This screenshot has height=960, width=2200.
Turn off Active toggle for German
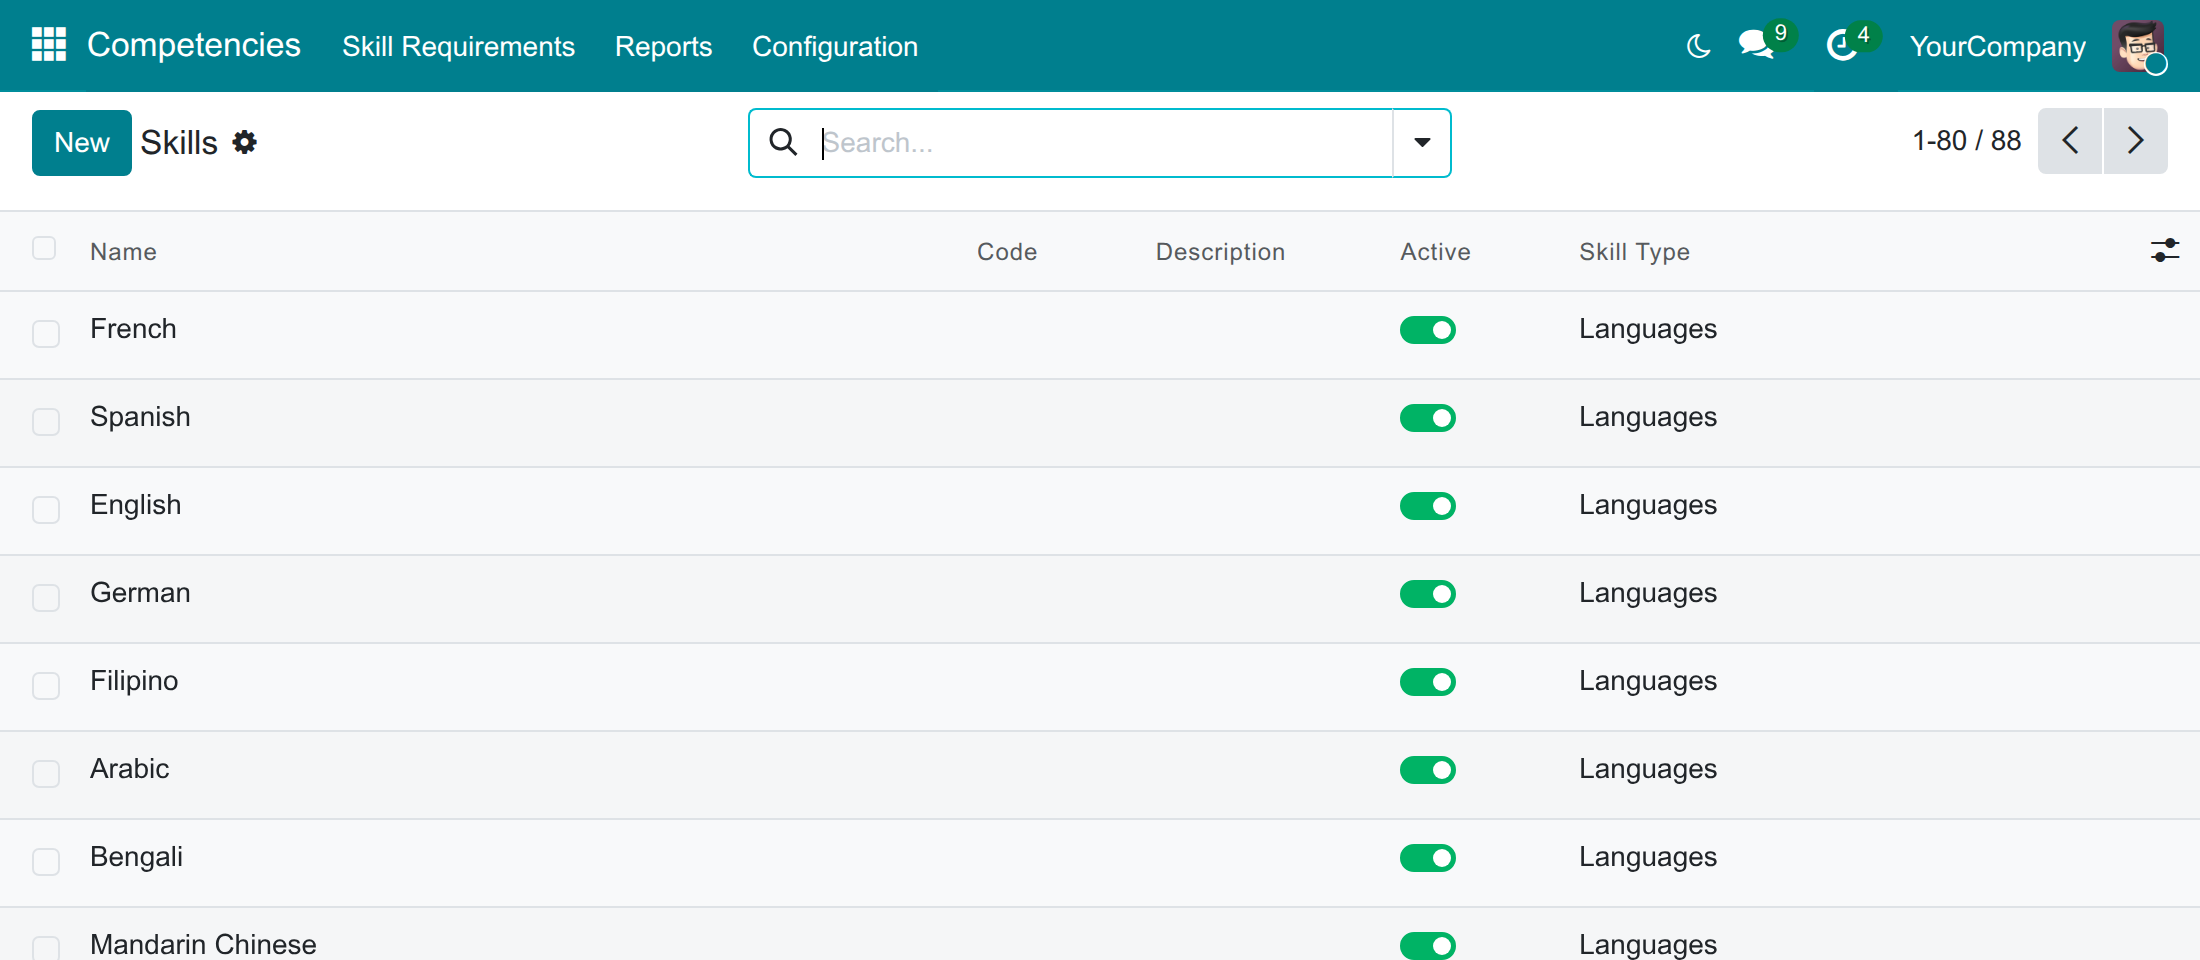(1428, 594)
